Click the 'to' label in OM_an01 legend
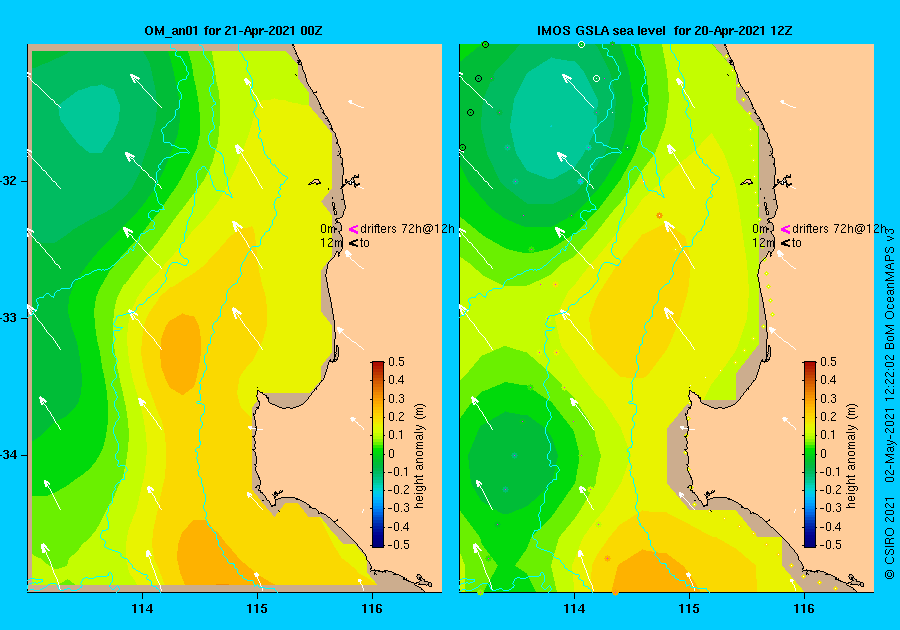900x630 pixels. [x=365, y=243]
